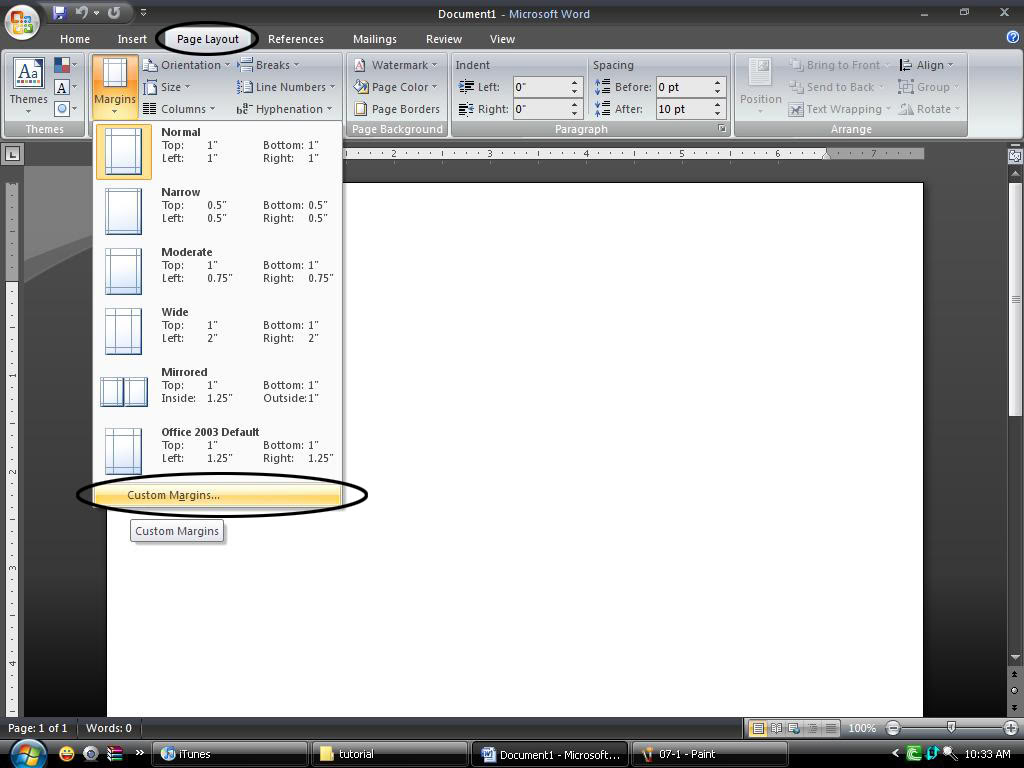The image size is (1024, 768).
Task: Open Microsoft Office Word Help icon
Action: pos(1013,38)
